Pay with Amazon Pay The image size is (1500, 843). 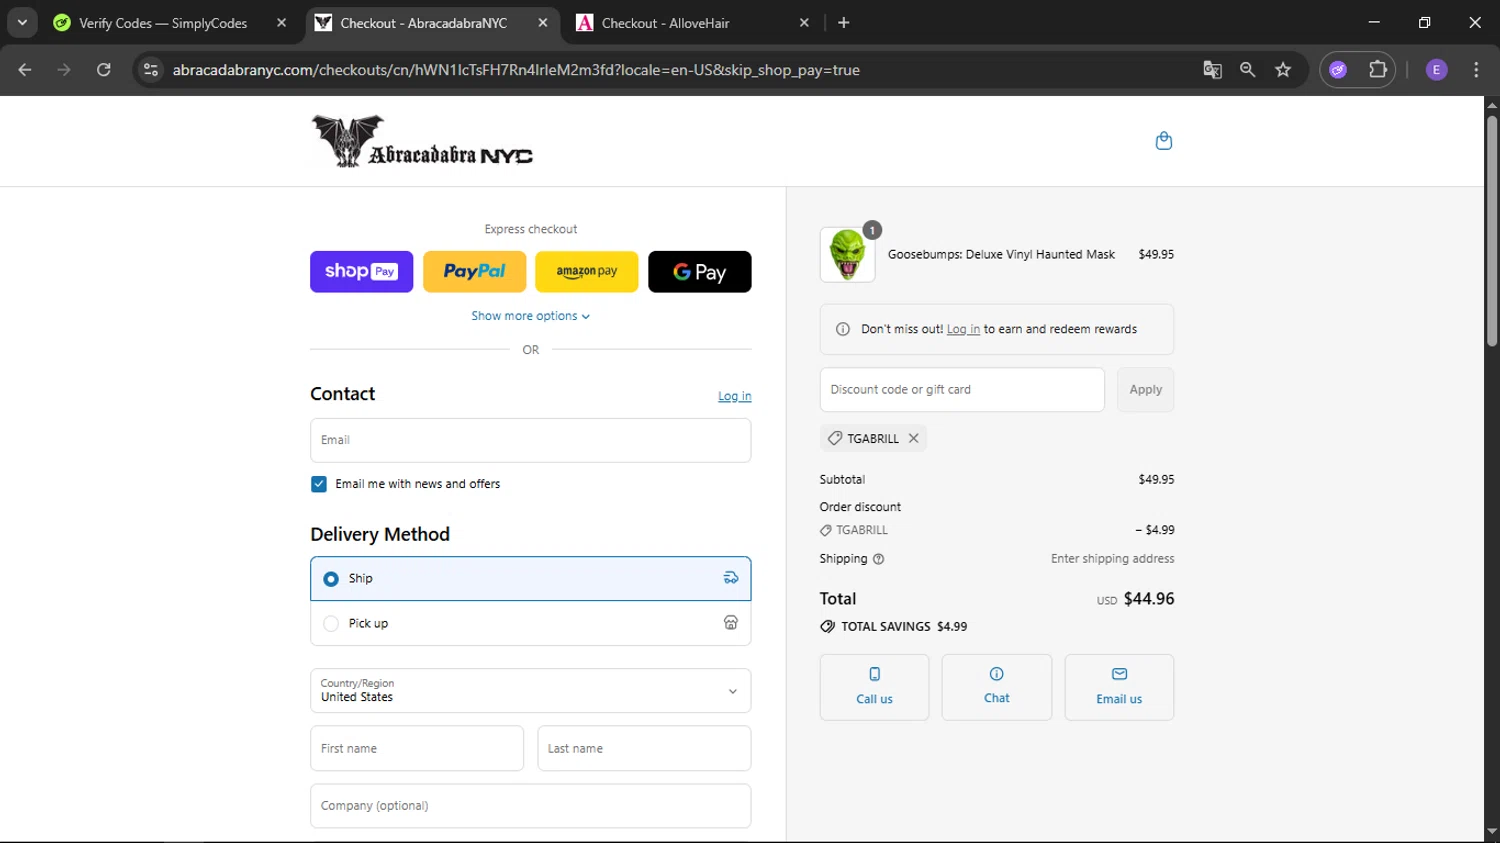[x=586, y=272]
